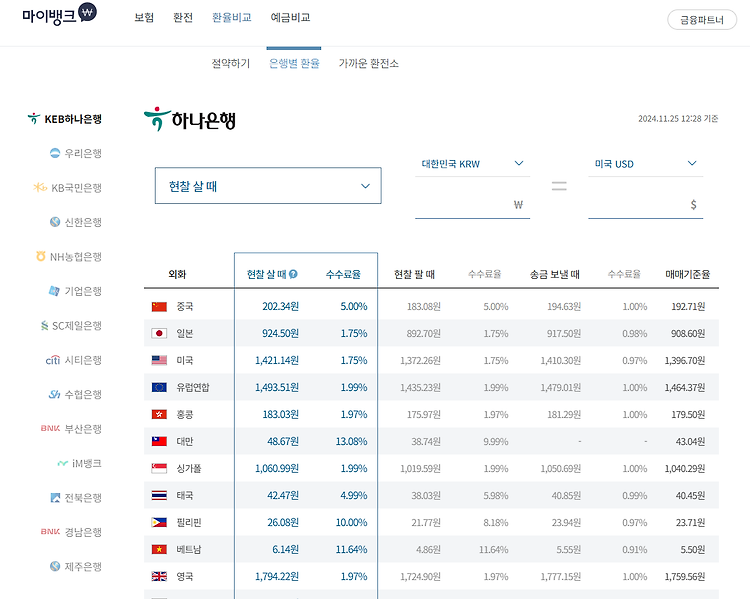Click the Taiwan flag icon
Viewport: 750px width, 599px height.
click(159, 442)
